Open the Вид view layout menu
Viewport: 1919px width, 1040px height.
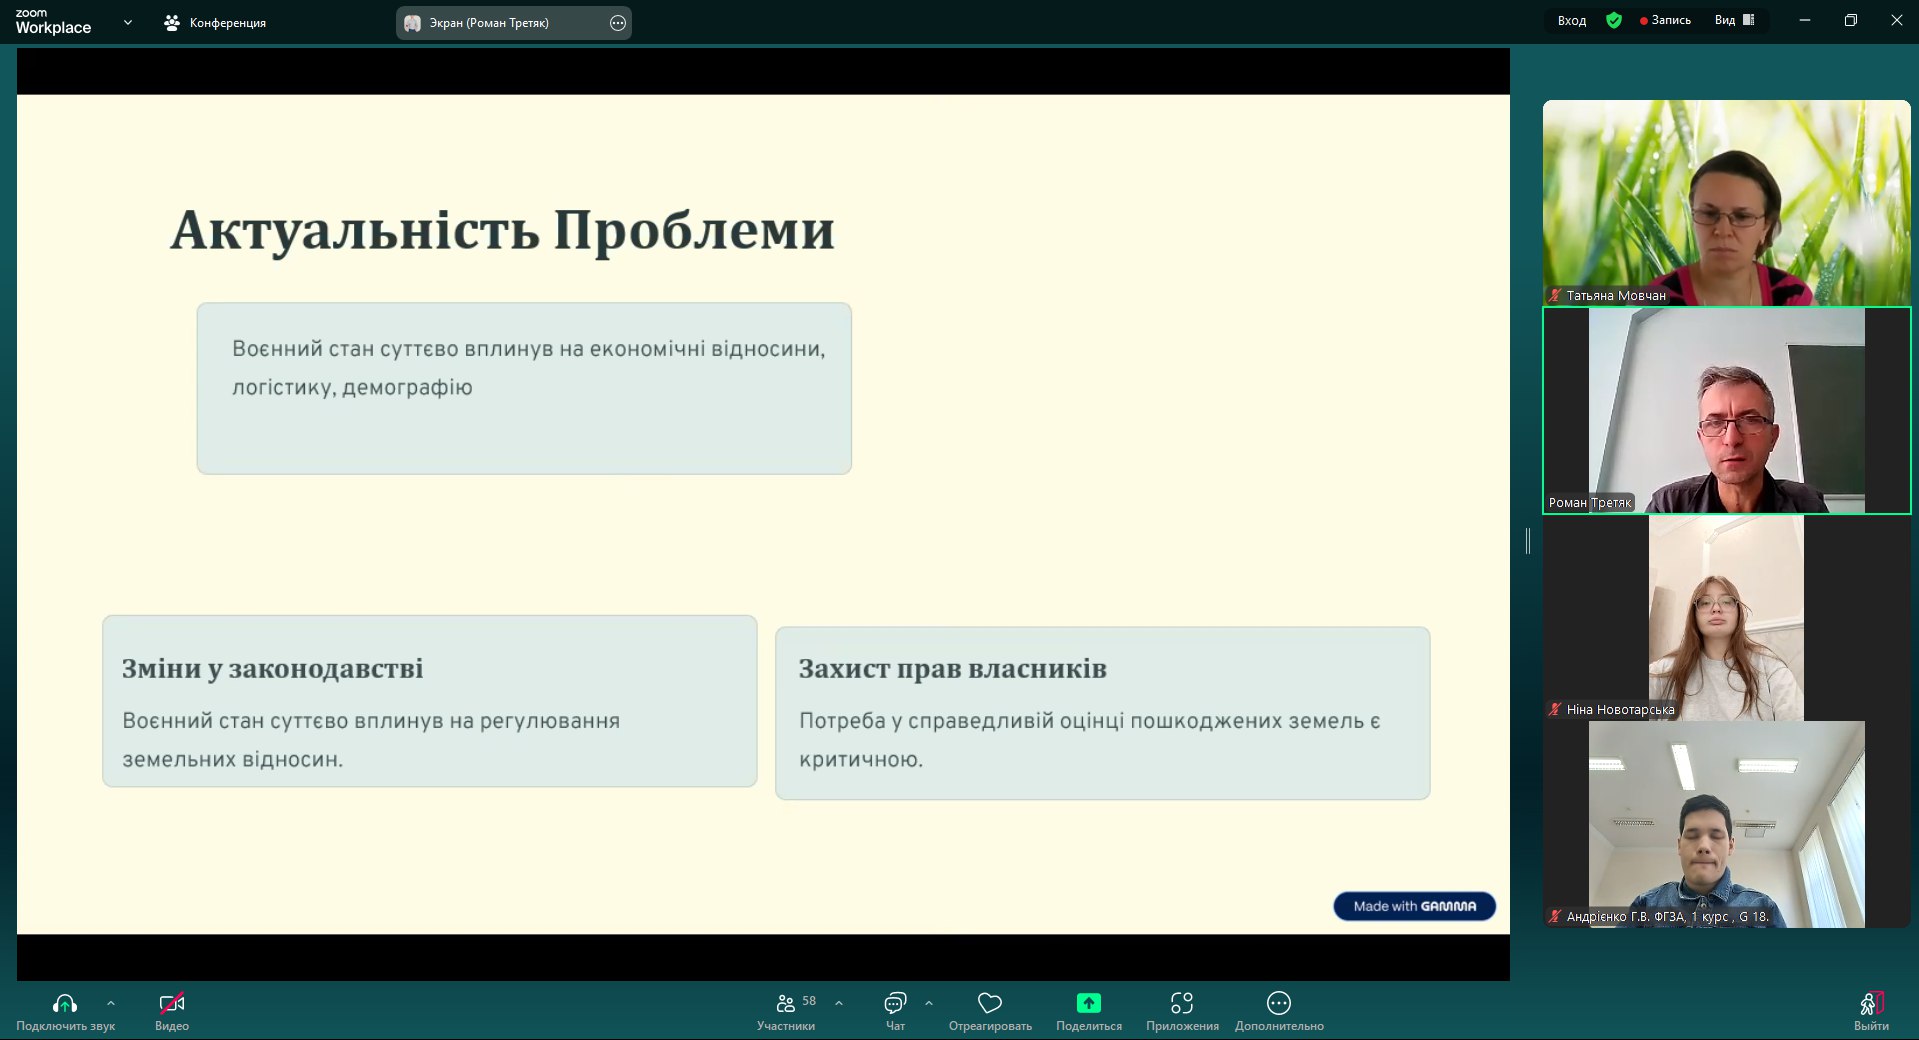point(1734,20)
